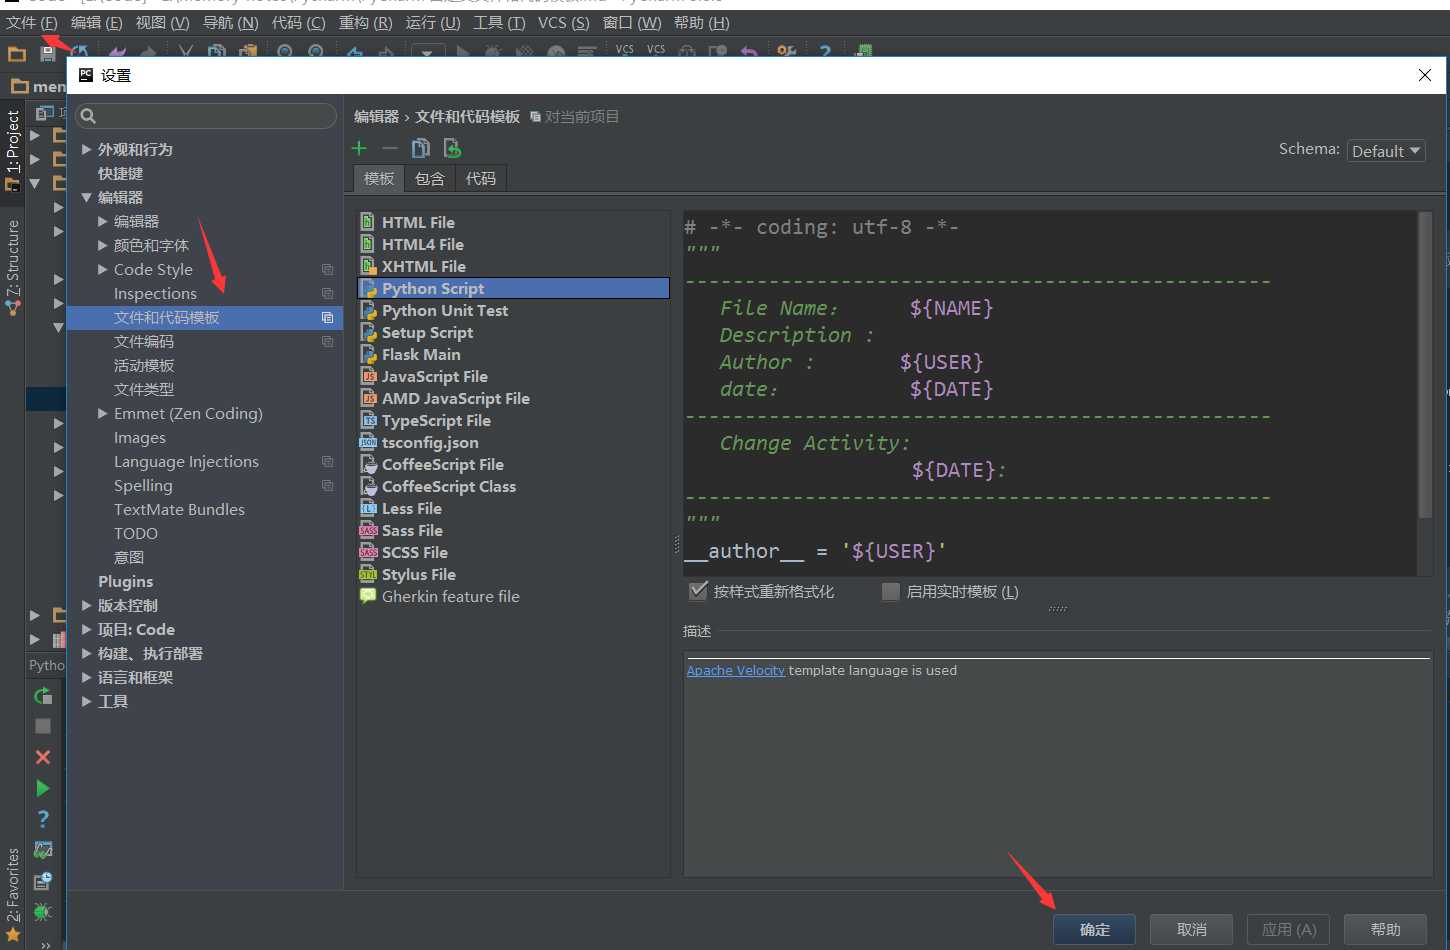Expand 版本控制 settings group
This screenshot has height=950, width=1450.
click(87, 605)
